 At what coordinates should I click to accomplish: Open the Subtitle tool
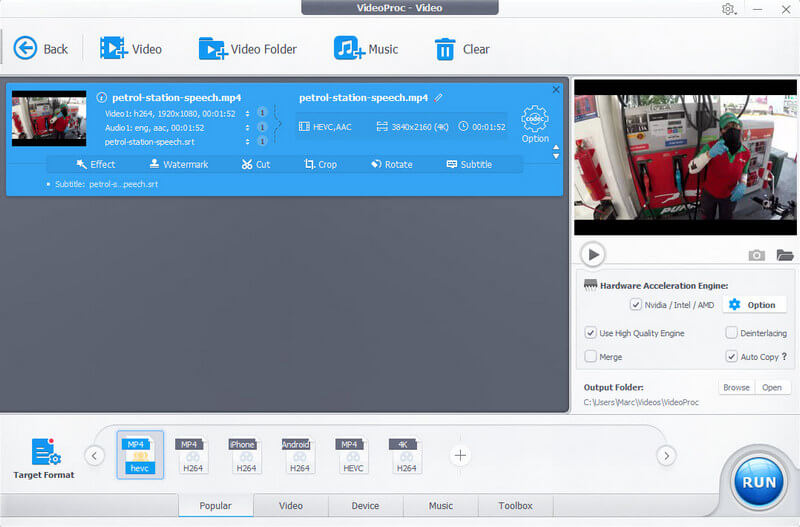469,164
